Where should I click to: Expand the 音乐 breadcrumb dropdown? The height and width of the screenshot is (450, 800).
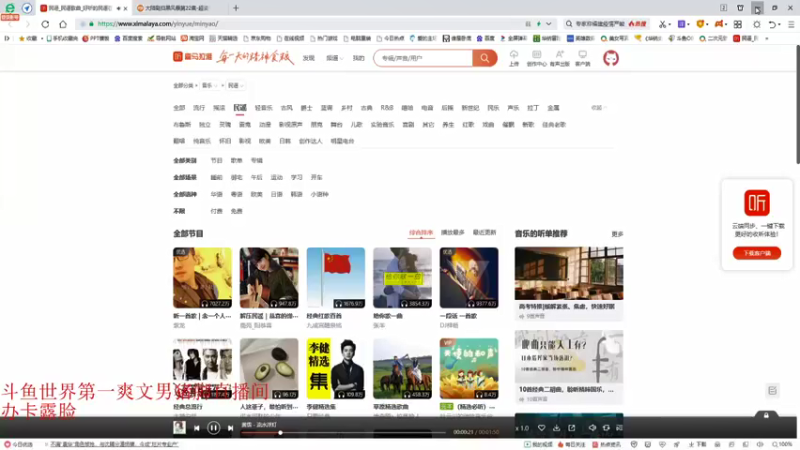pos(209,85)
